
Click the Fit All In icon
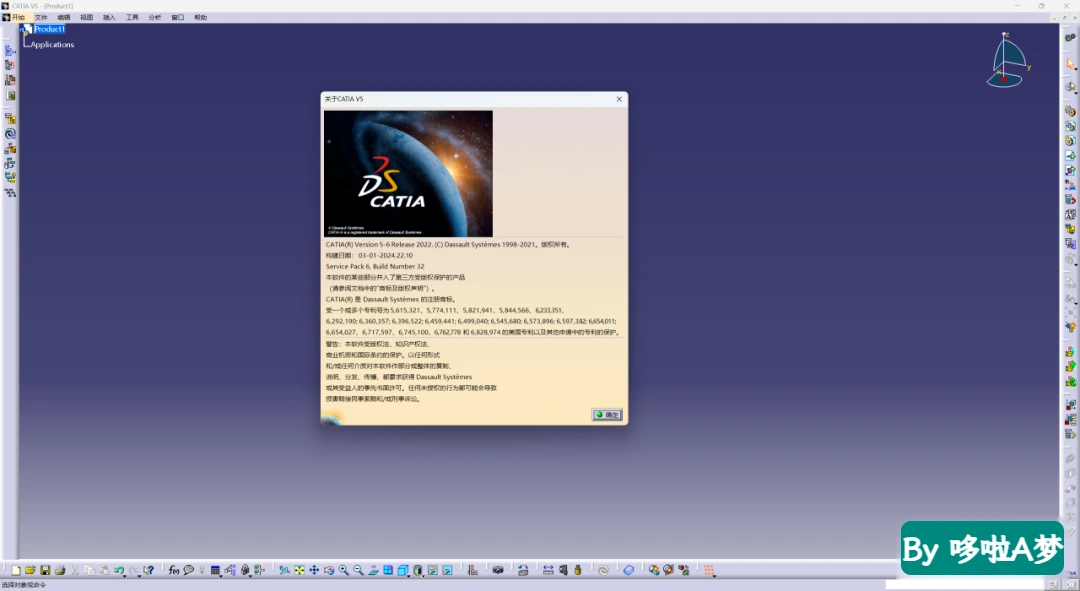click(x=299, y=570)
